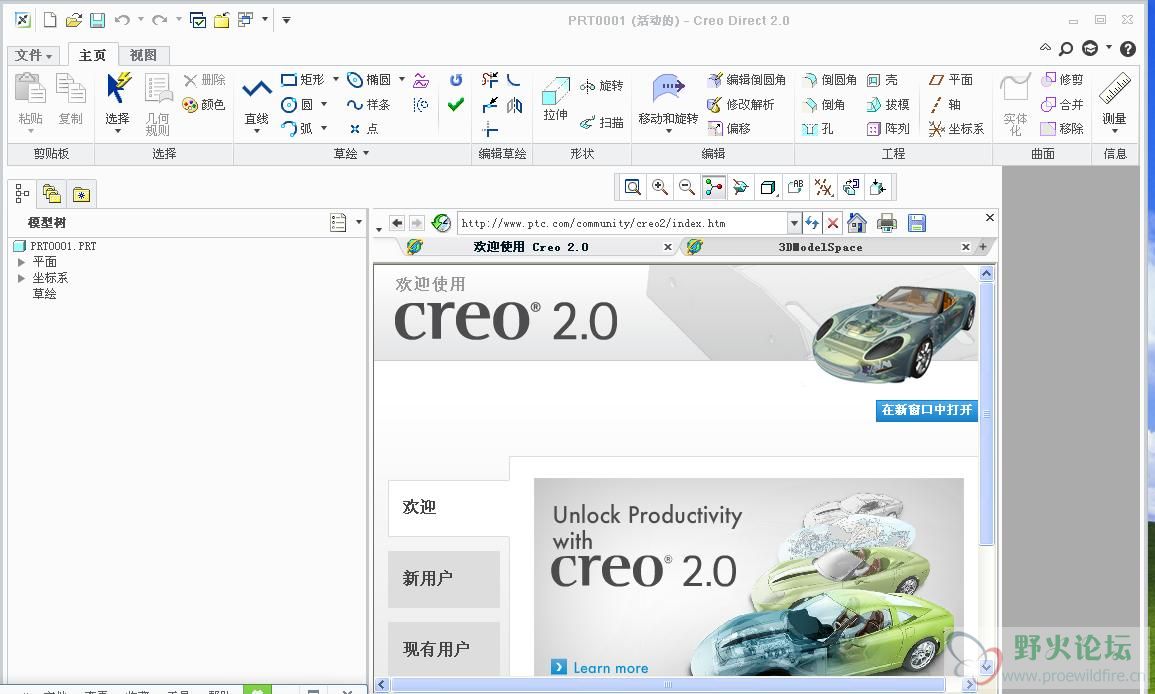Open the 现有用户 section
The height and width of the screenshot is (694, 1155).
(444, 649)
